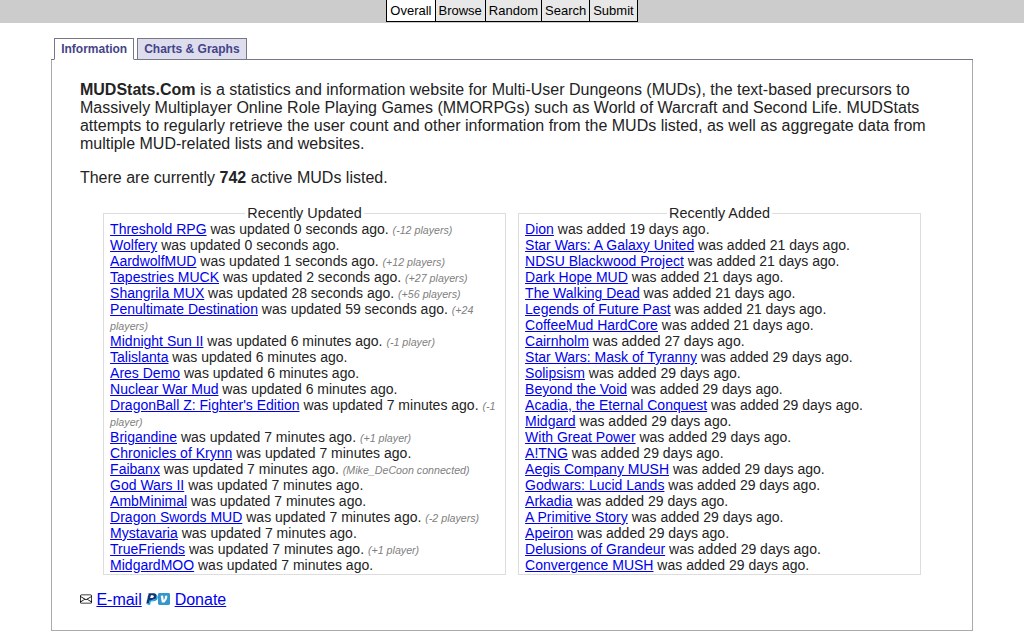Screen dimensions: 1024x640
Task: Open the Dragon Swords MUD link
Action: (x=176, y=517)
